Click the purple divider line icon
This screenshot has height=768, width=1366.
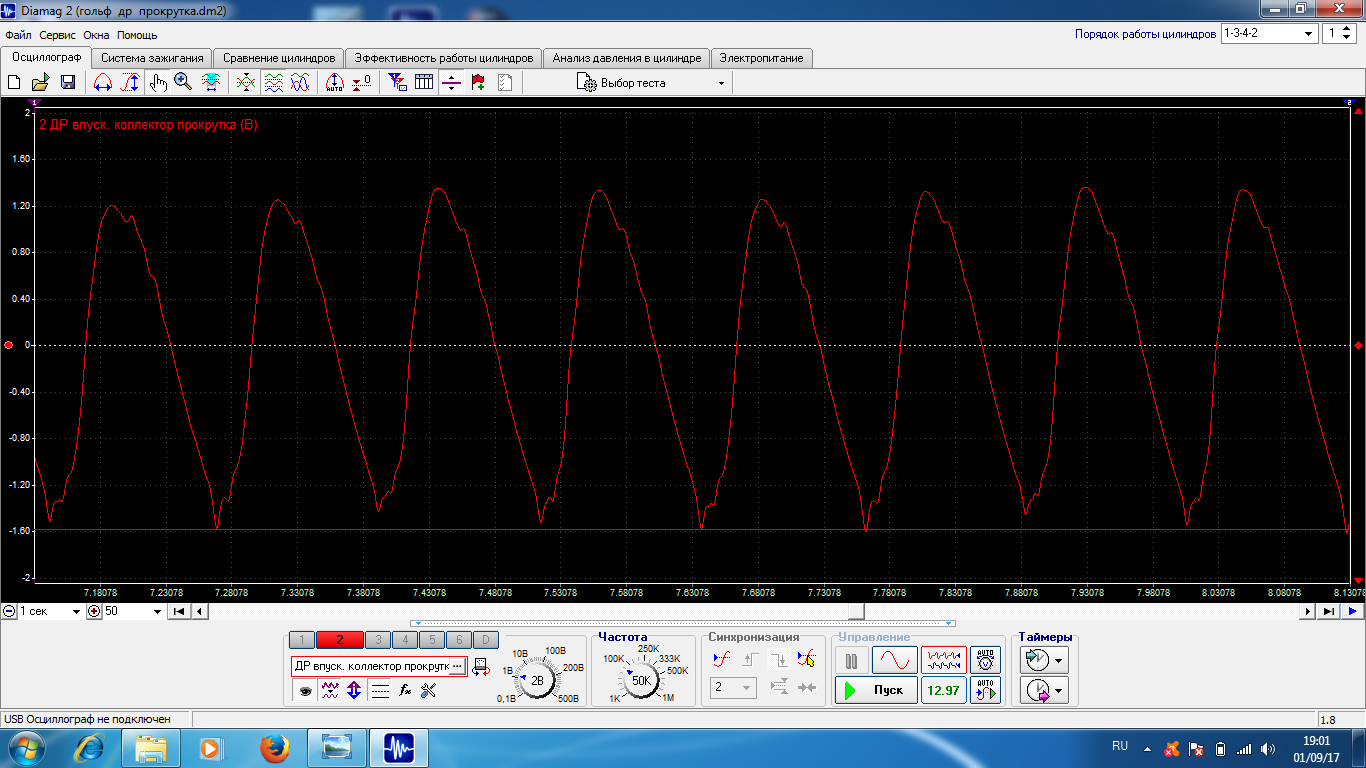[451, 83]
